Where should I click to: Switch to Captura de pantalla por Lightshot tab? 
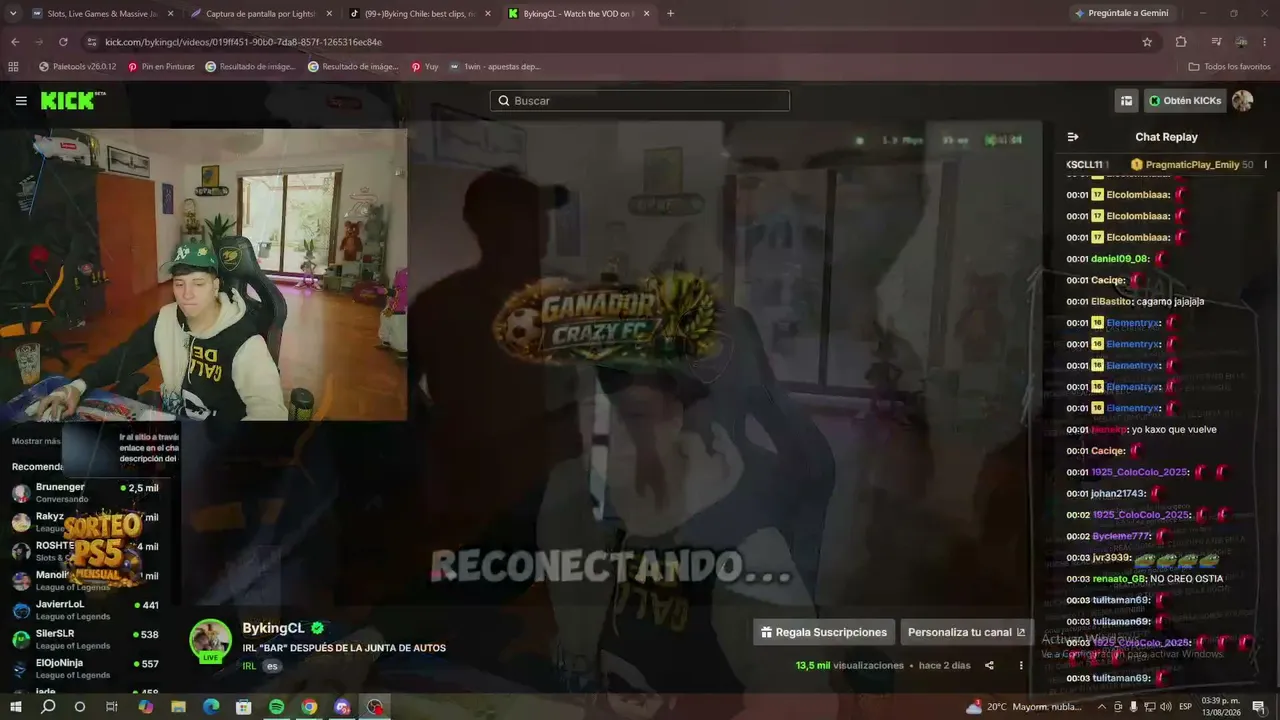click(260, 14)
